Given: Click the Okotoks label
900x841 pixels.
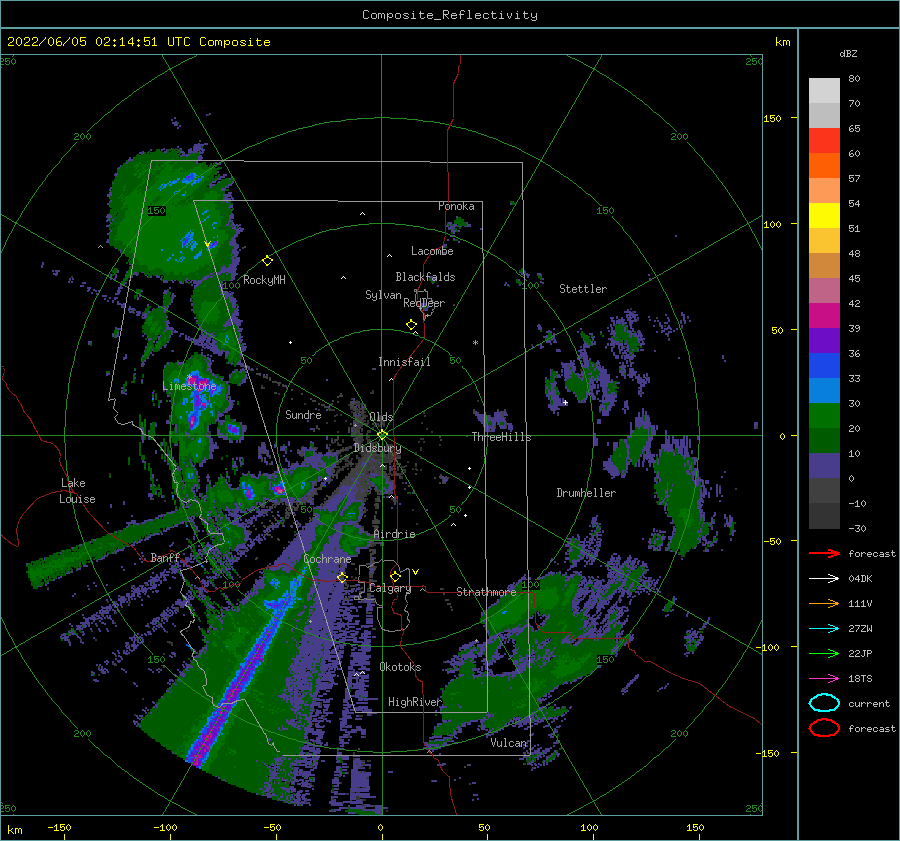Looking at the screenshot, I should tap(400, 667).
